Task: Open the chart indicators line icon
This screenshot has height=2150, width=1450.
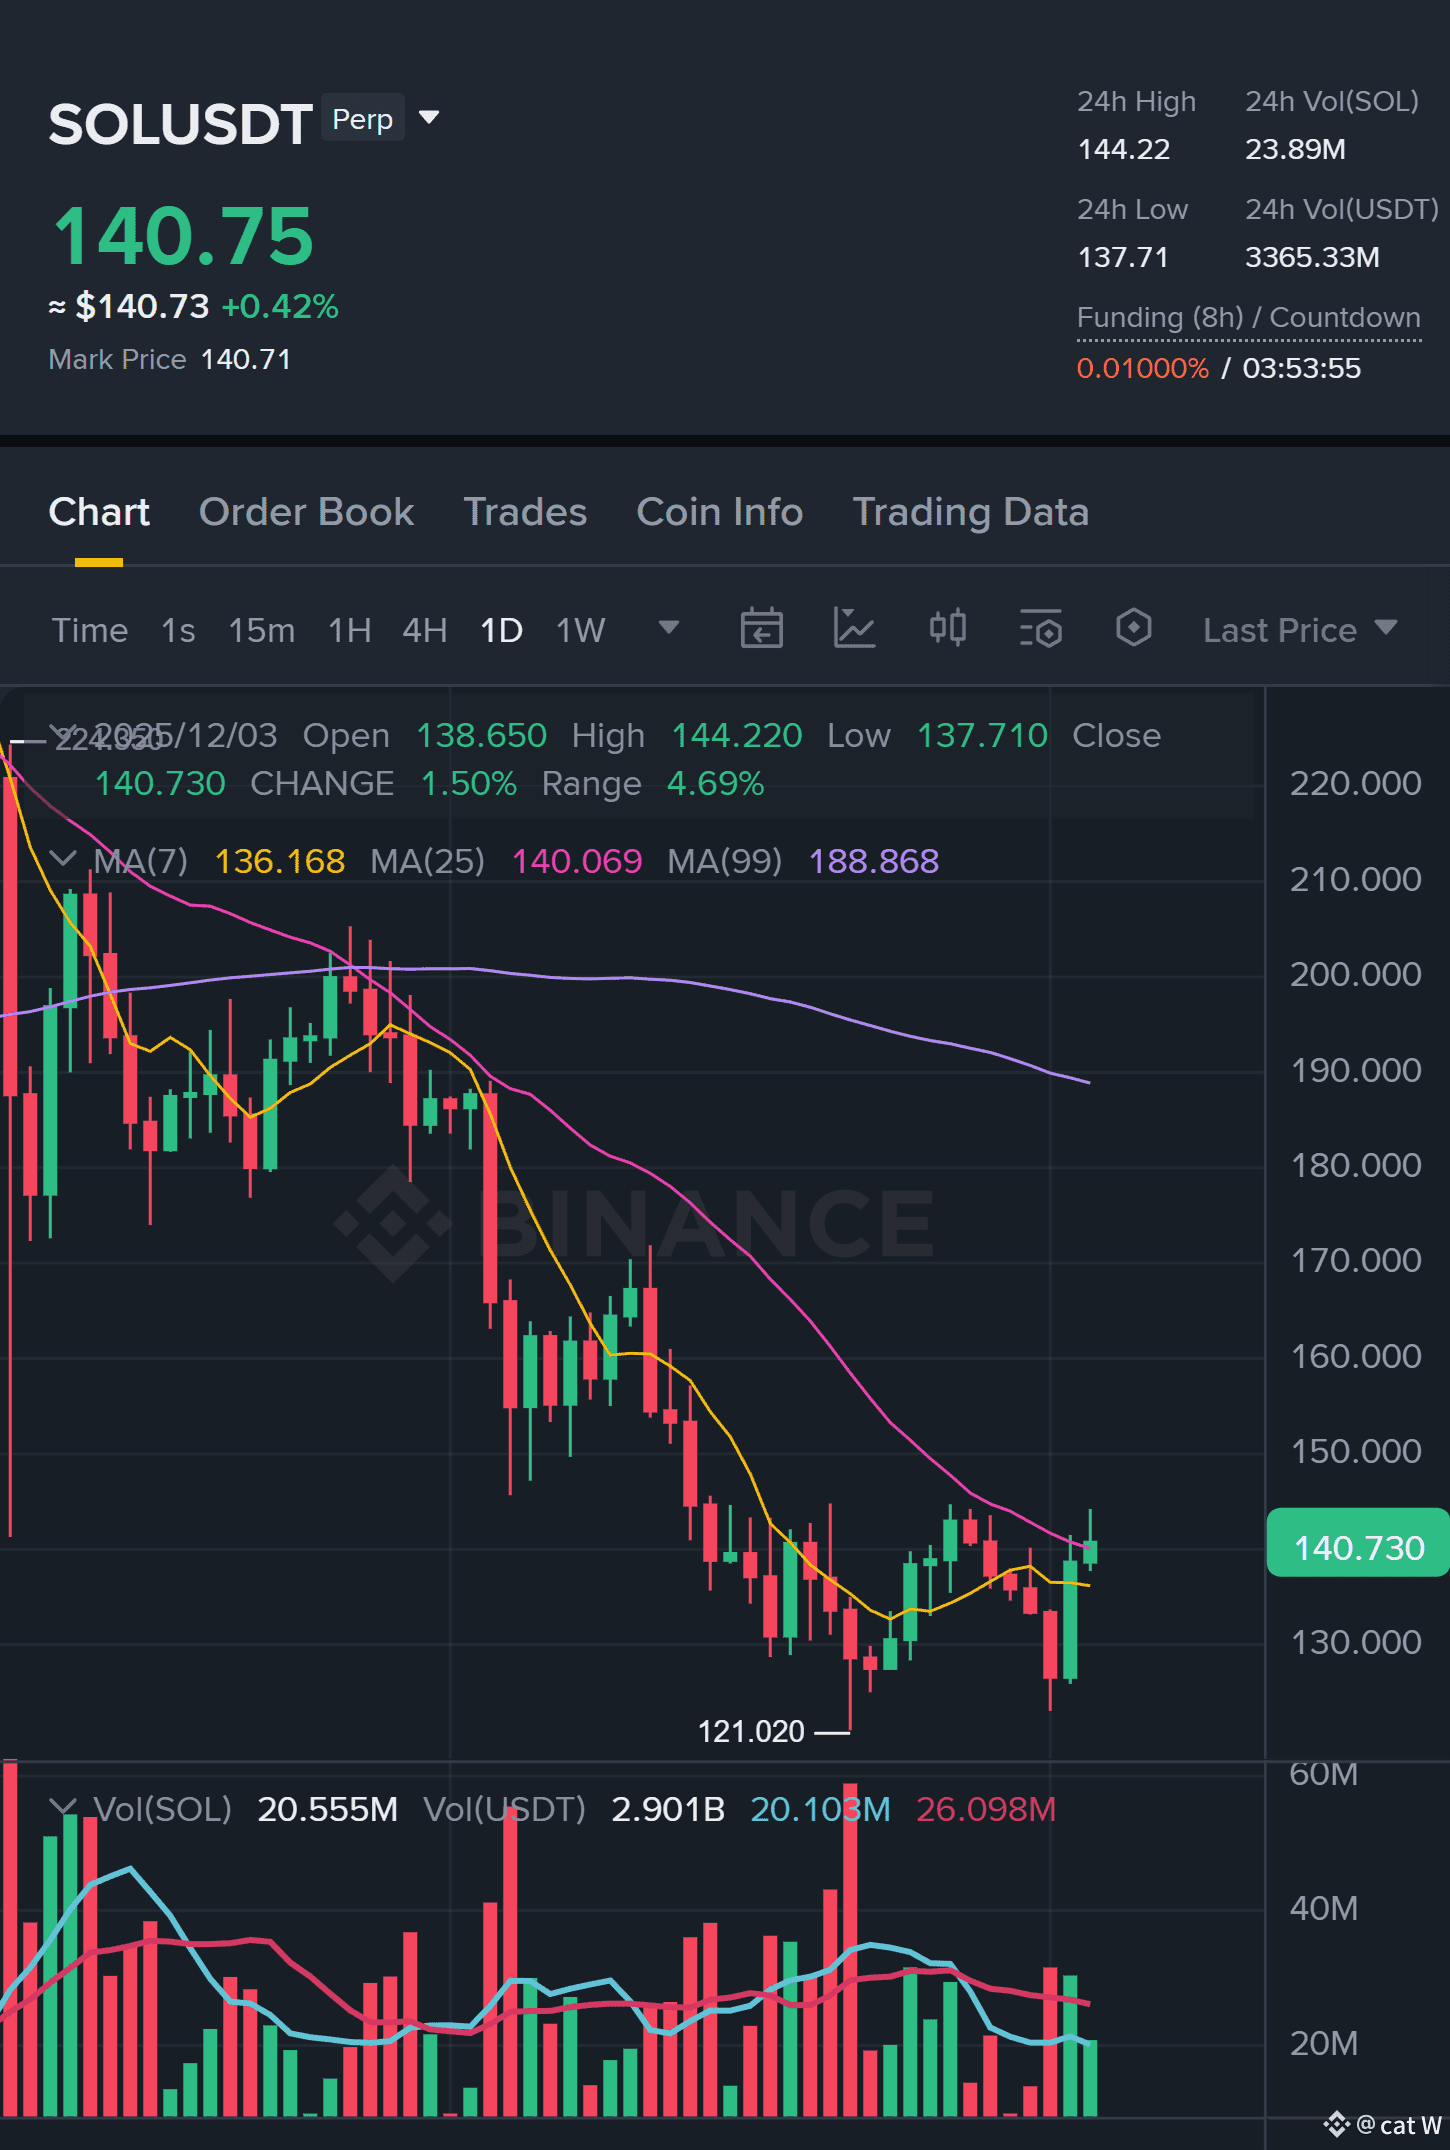Action: coord(855,629)
